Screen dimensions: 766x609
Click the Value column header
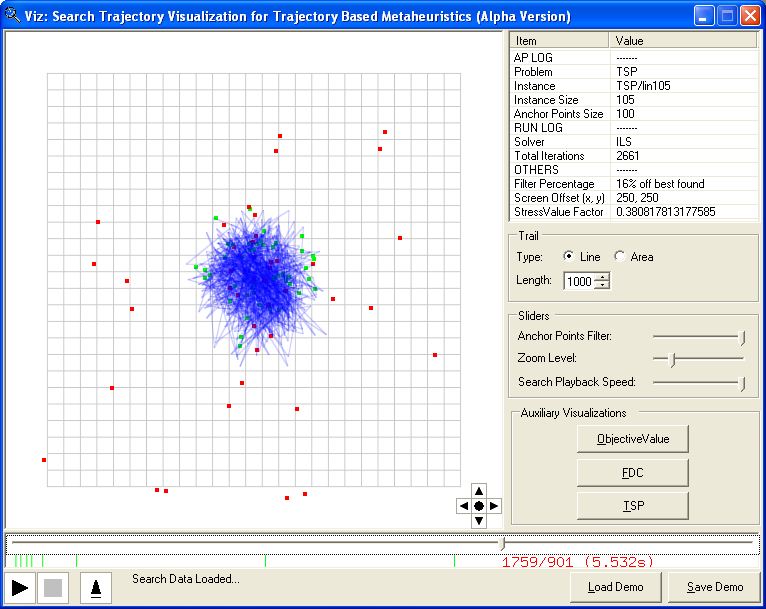(682, 41)
